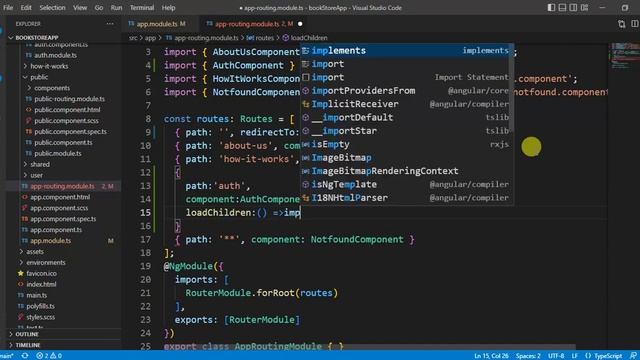The height and width of the screenshot is (360, 640).
Task: Toggle panel layout icon in title bar
Action: point(562,7)
